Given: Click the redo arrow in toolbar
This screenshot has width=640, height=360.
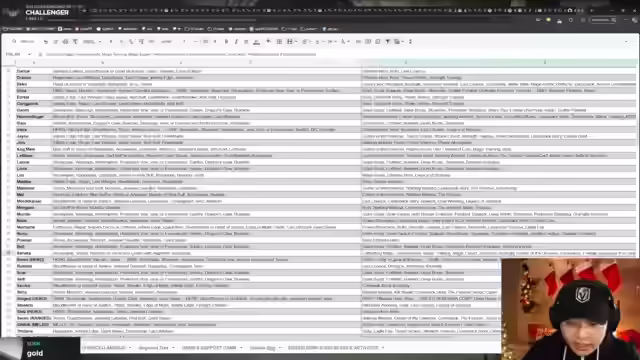Looking at the screenshot, I should coord(56,42).
